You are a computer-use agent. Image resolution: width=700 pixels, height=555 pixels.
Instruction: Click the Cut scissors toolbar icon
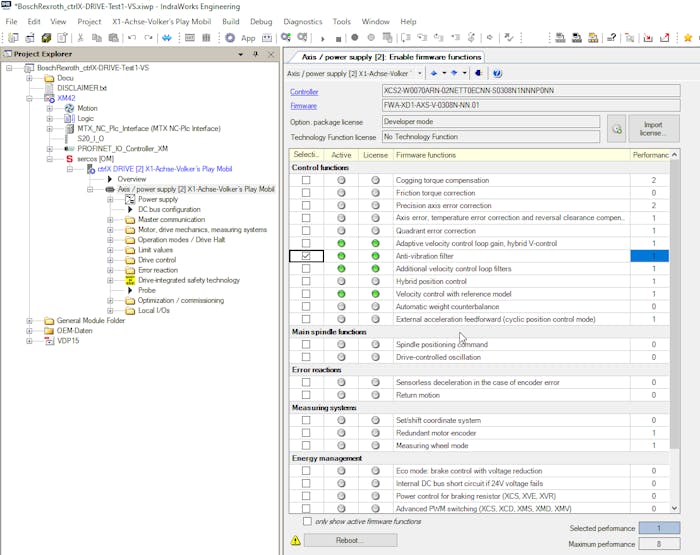80,38
